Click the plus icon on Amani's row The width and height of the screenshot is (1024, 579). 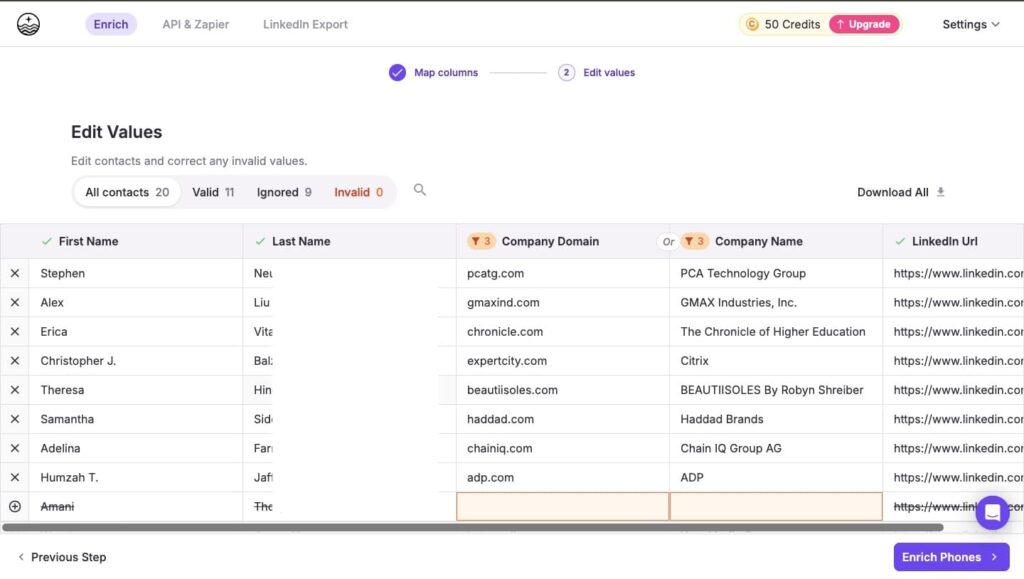[15, 506]
